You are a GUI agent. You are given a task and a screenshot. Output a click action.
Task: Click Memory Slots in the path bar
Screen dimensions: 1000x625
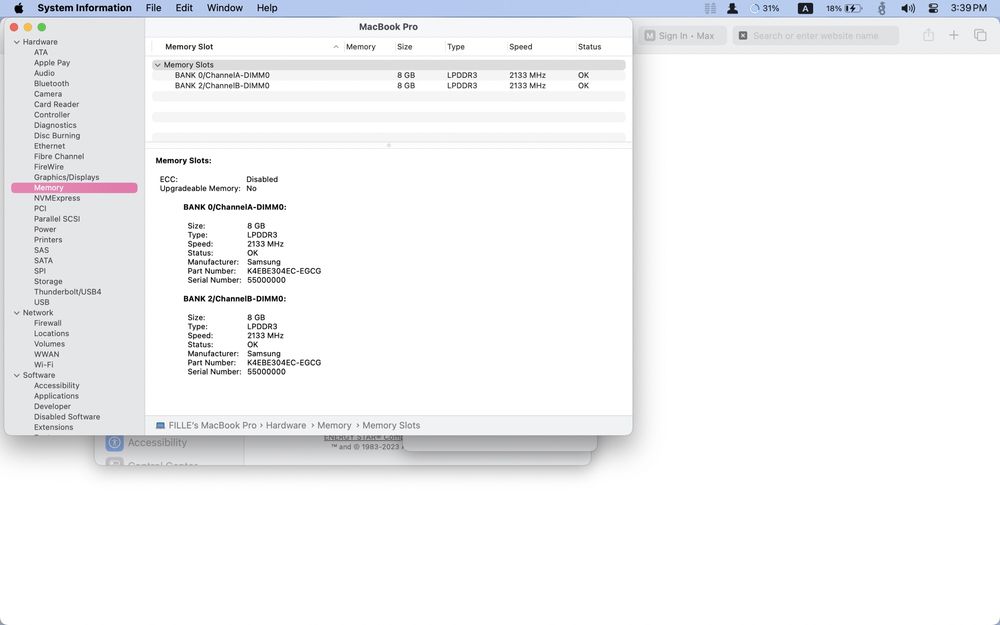(391, 425)
